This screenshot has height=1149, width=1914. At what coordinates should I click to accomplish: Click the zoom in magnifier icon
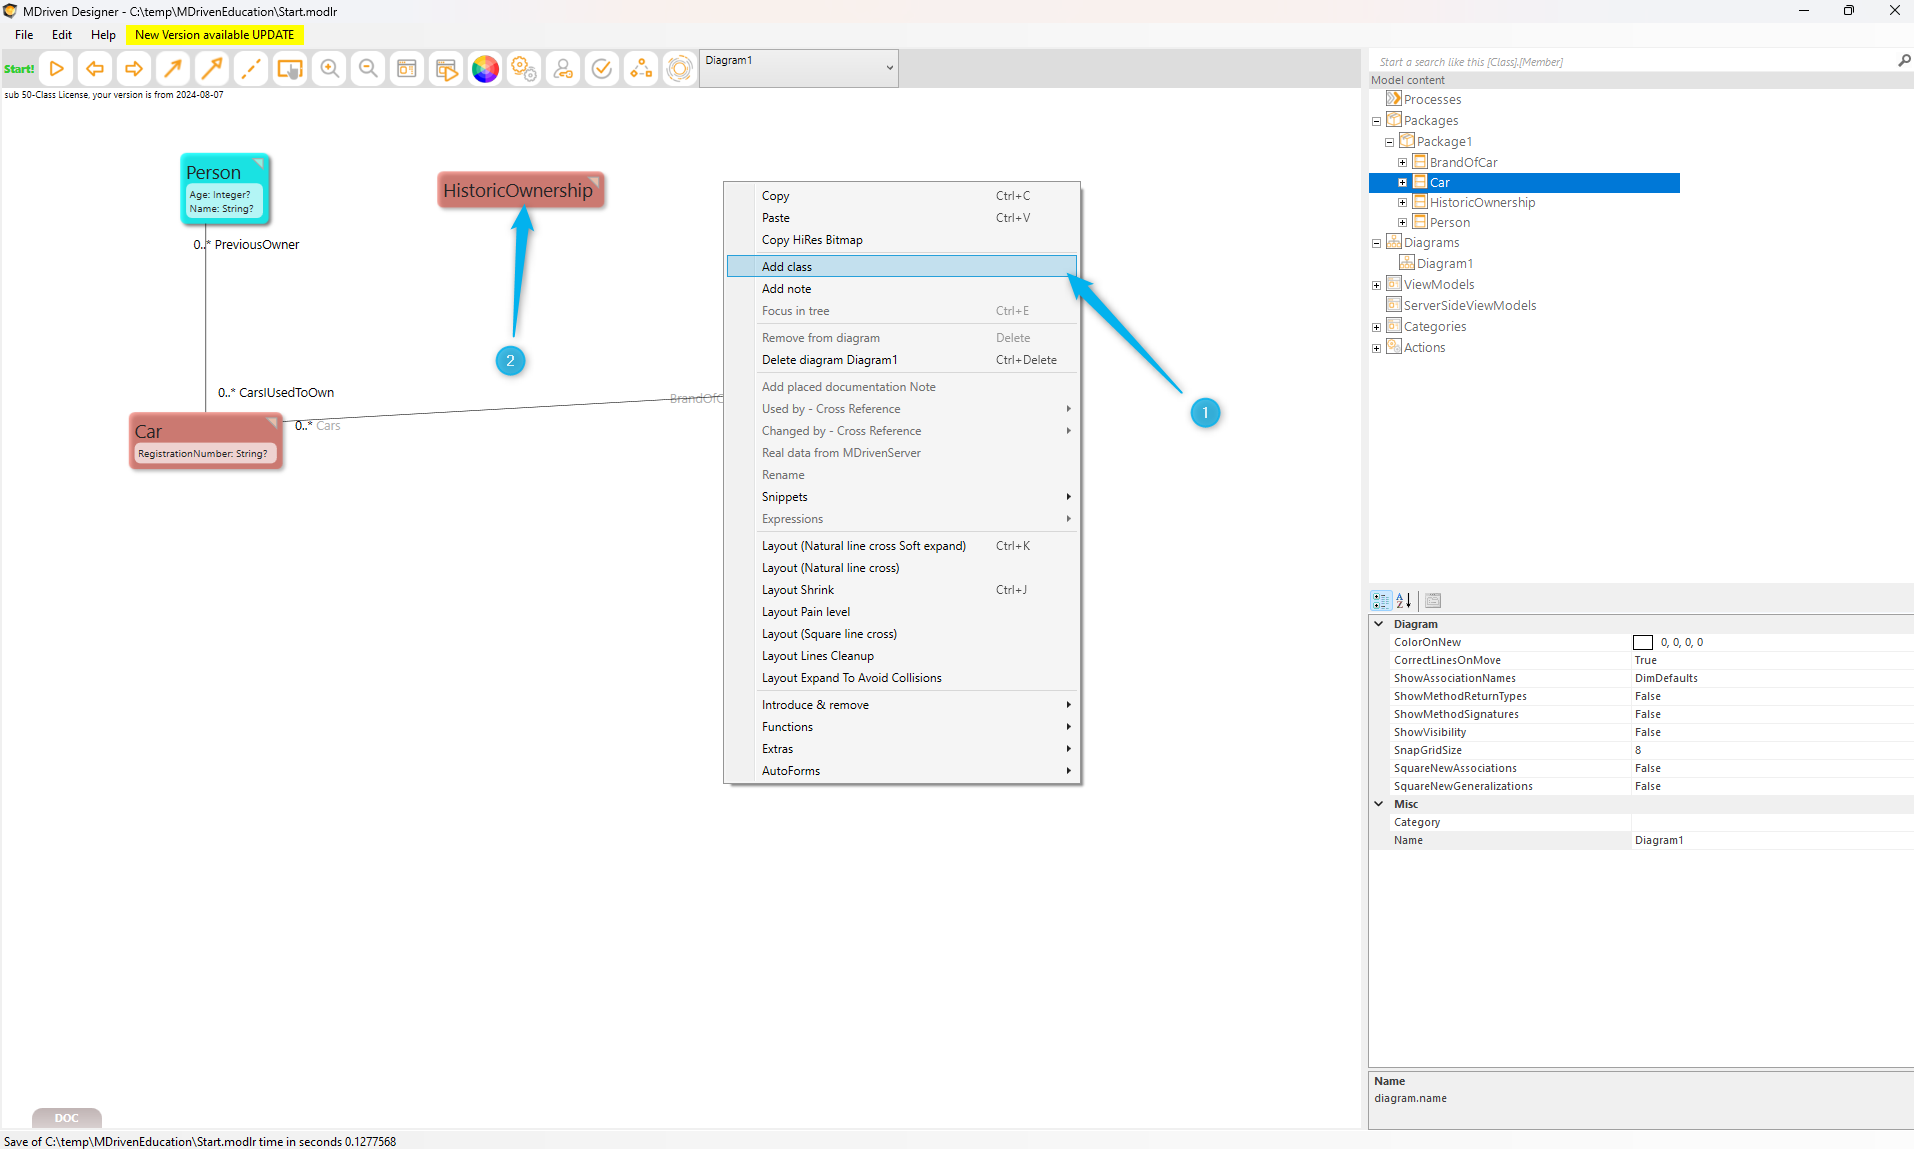click(x=329, y=69)
